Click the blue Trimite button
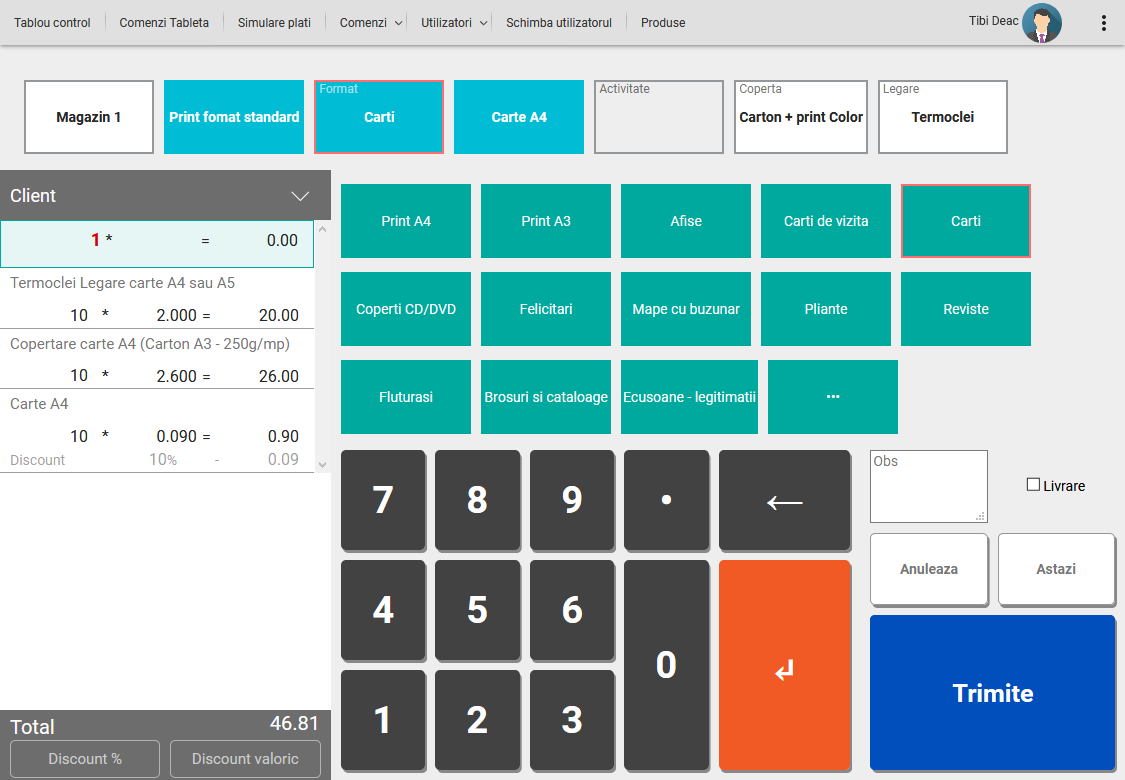This screenshot has height=780, width=1125. [992, 693]
